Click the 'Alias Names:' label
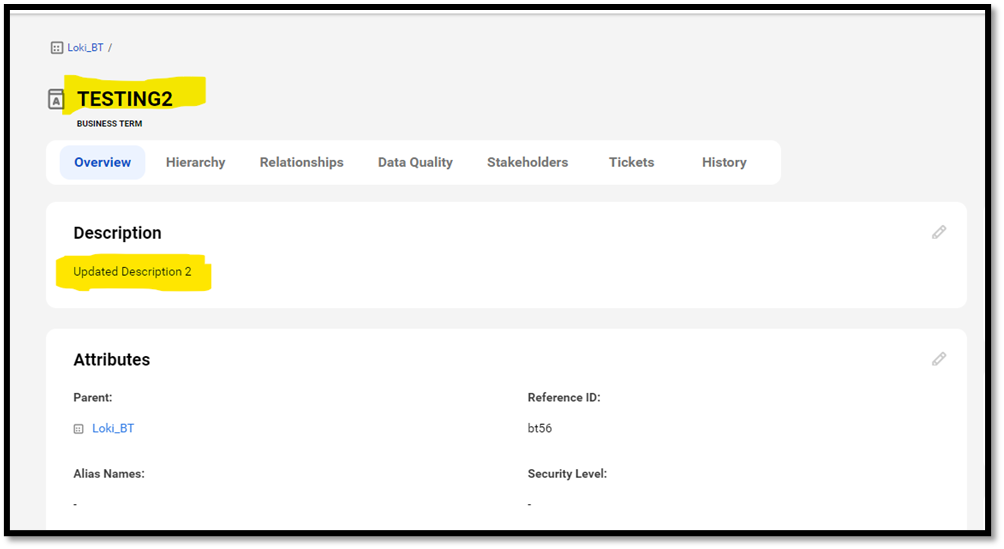The height and width of the screenshot is (549, 1004). 109,473
